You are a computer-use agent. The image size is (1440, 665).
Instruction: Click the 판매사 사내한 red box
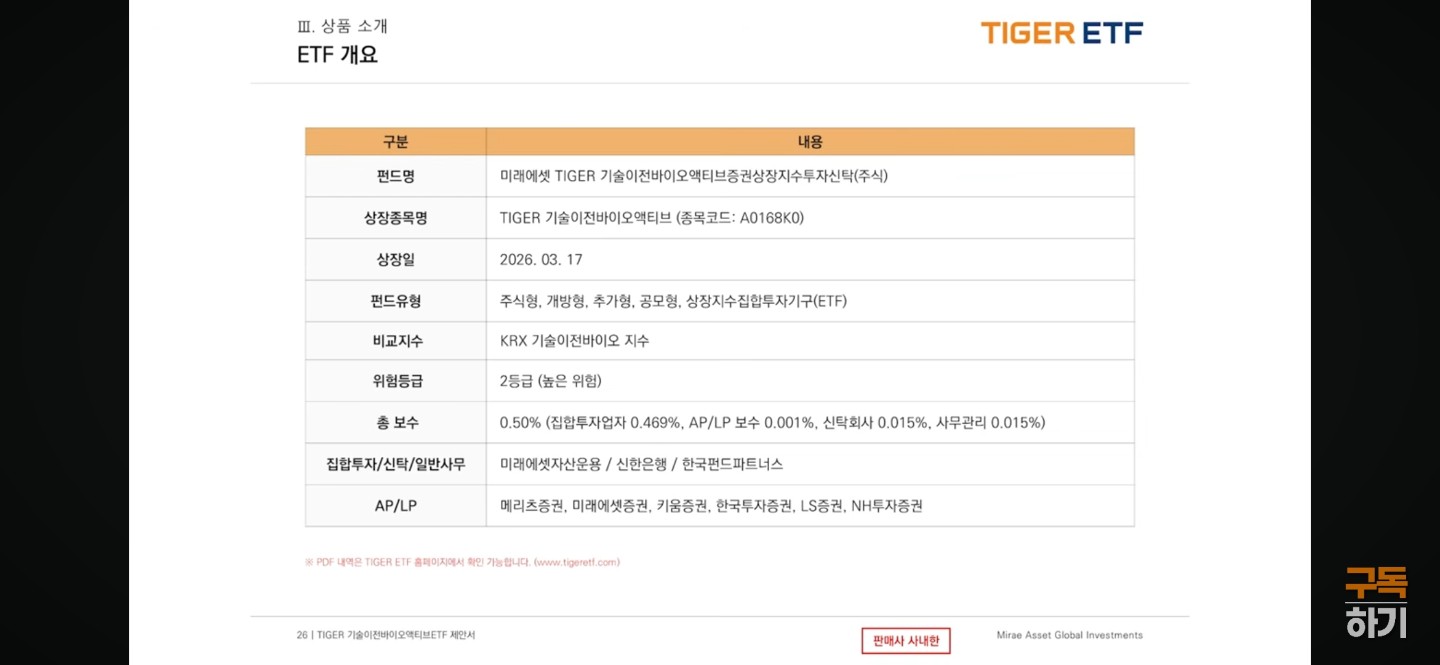905,641
